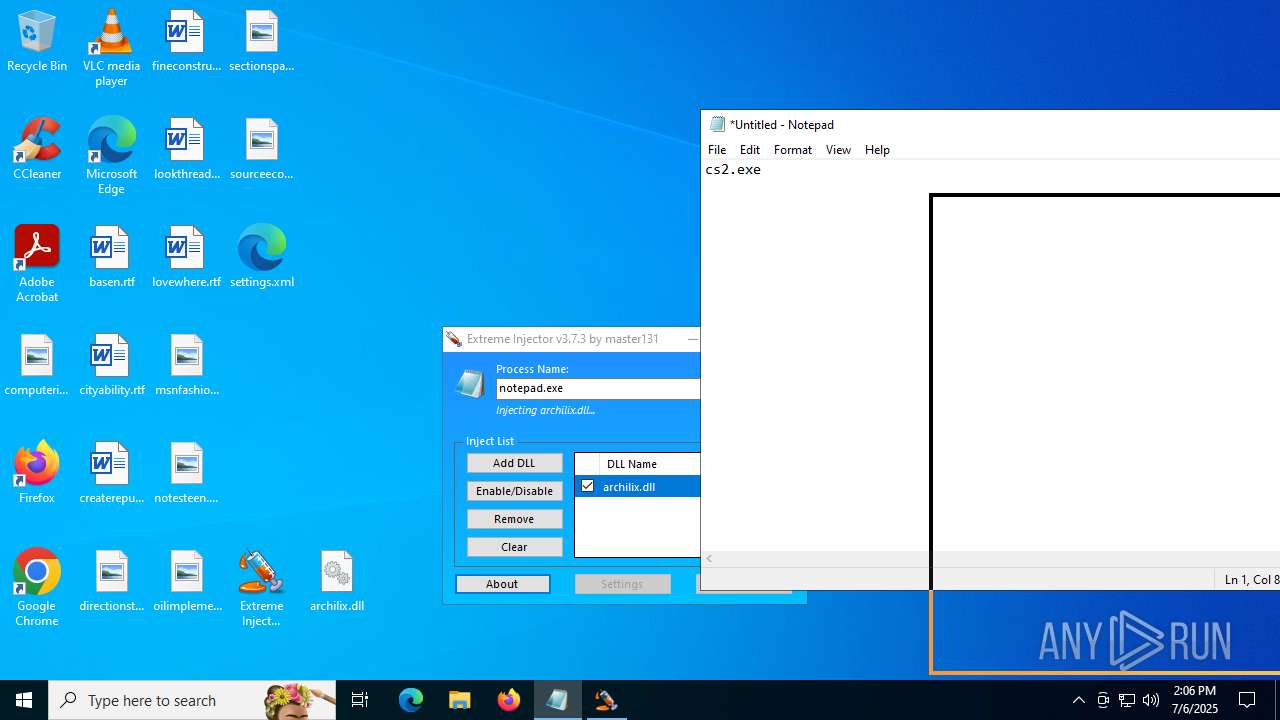The width and height of the screenshot is (1280, 720).
Task: Select basen.rtf file on desktop
Action: pos(111,258)
